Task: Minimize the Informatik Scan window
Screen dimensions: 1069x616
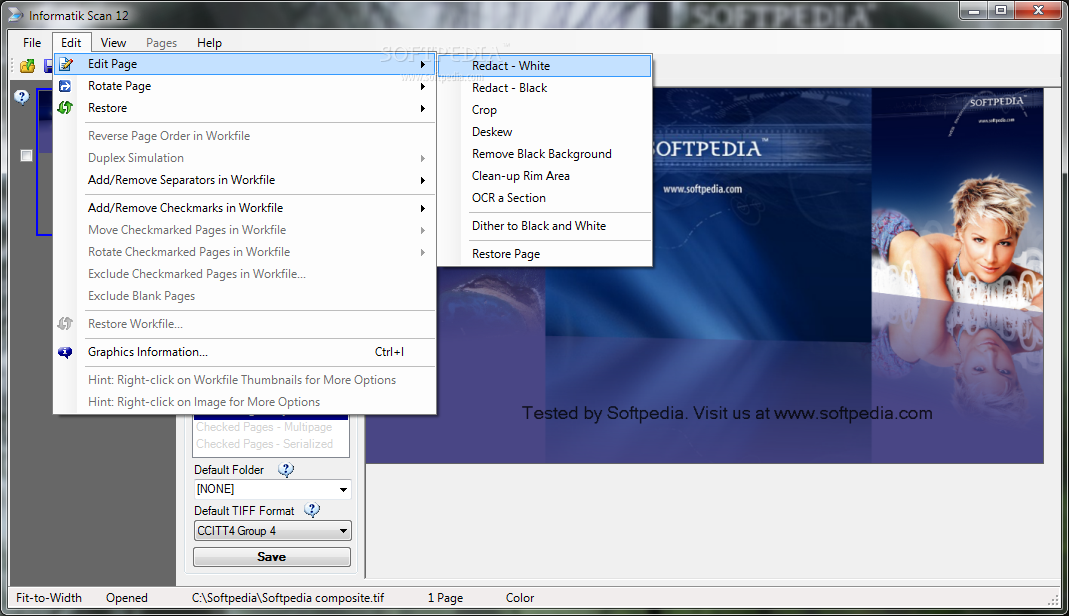Action: click(974, 11)
